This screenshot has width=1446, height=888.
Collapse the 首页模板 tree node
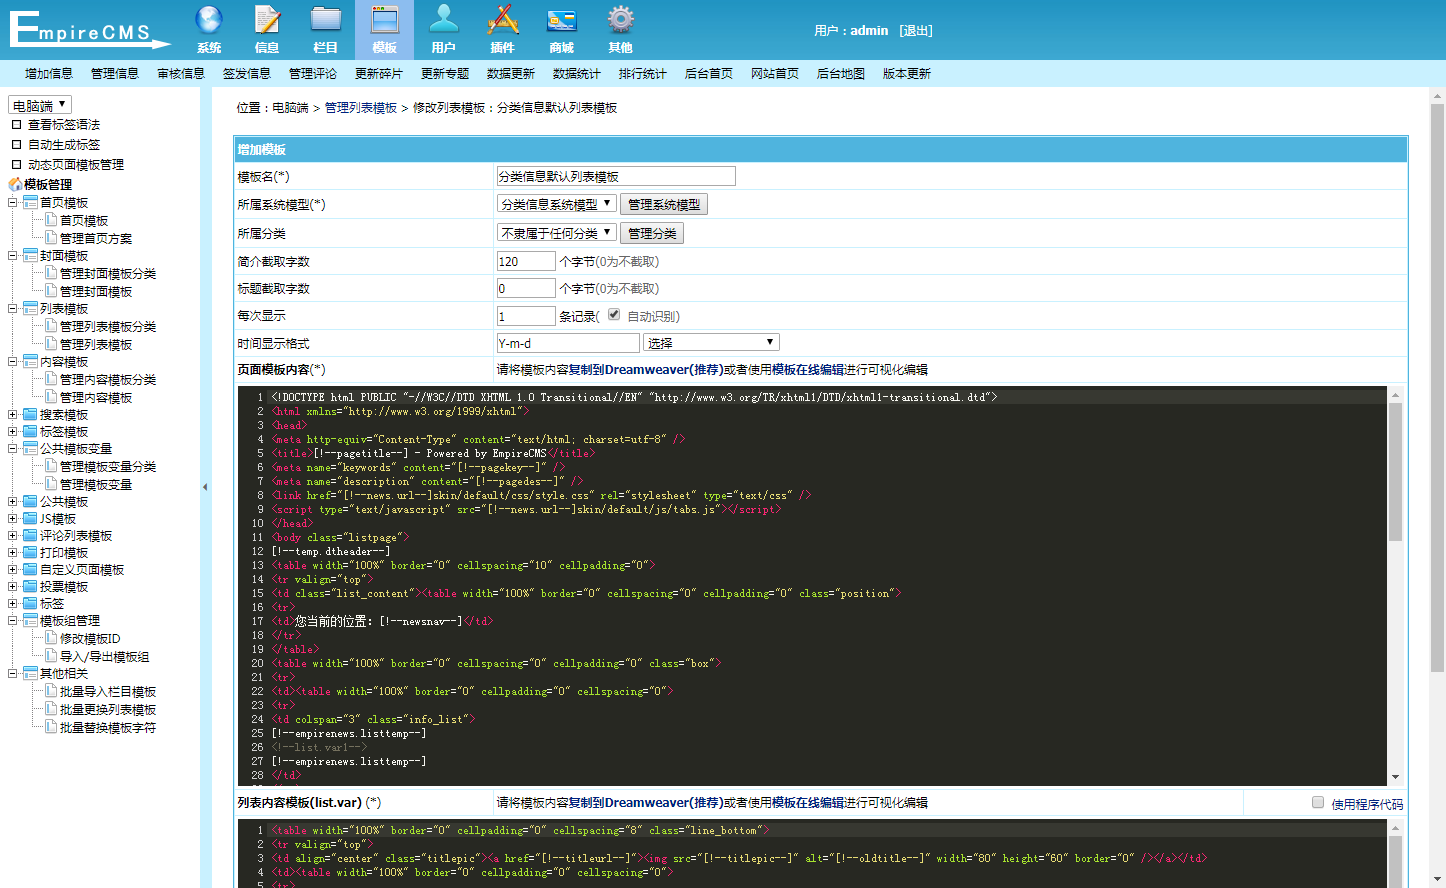click(x=13, y=202)
